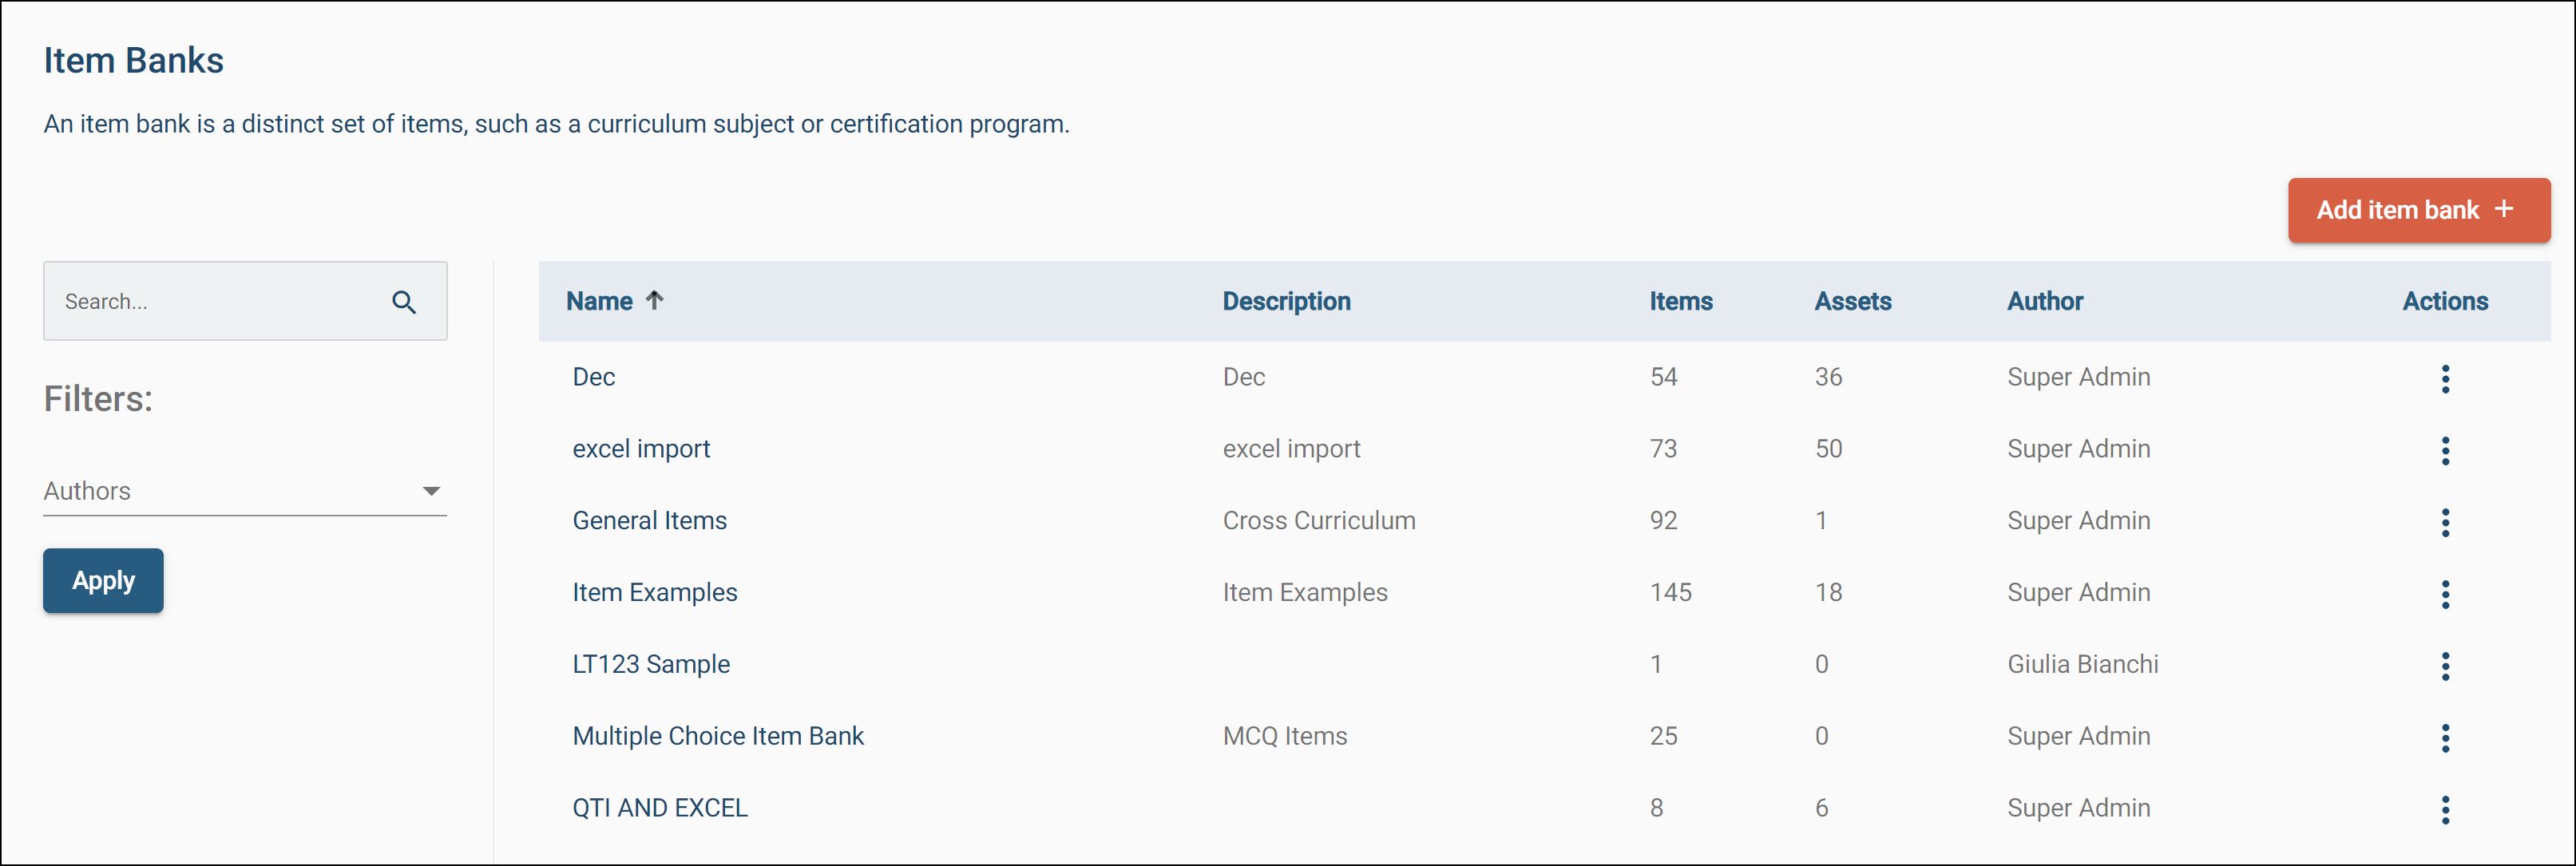Open the Authors filter dropdown
Viewport: 2576px width, 866px height.
pyautogui.click(x=245, y=491)
